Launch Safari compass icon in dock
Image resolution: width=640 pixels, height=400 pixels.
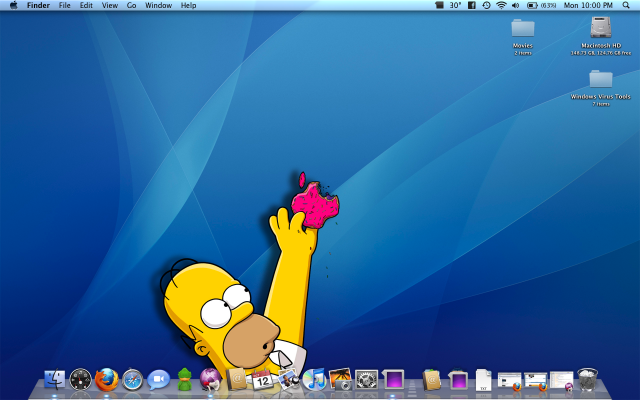coord(133,380)
